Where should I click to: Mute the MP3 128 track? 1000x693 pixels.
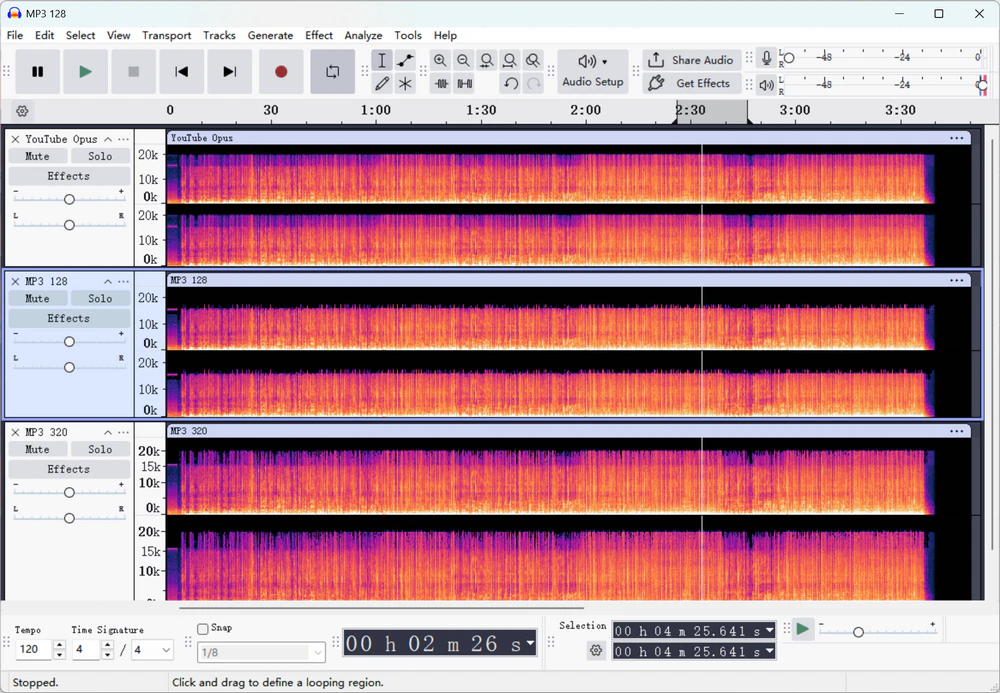click(x=37, y=298)
